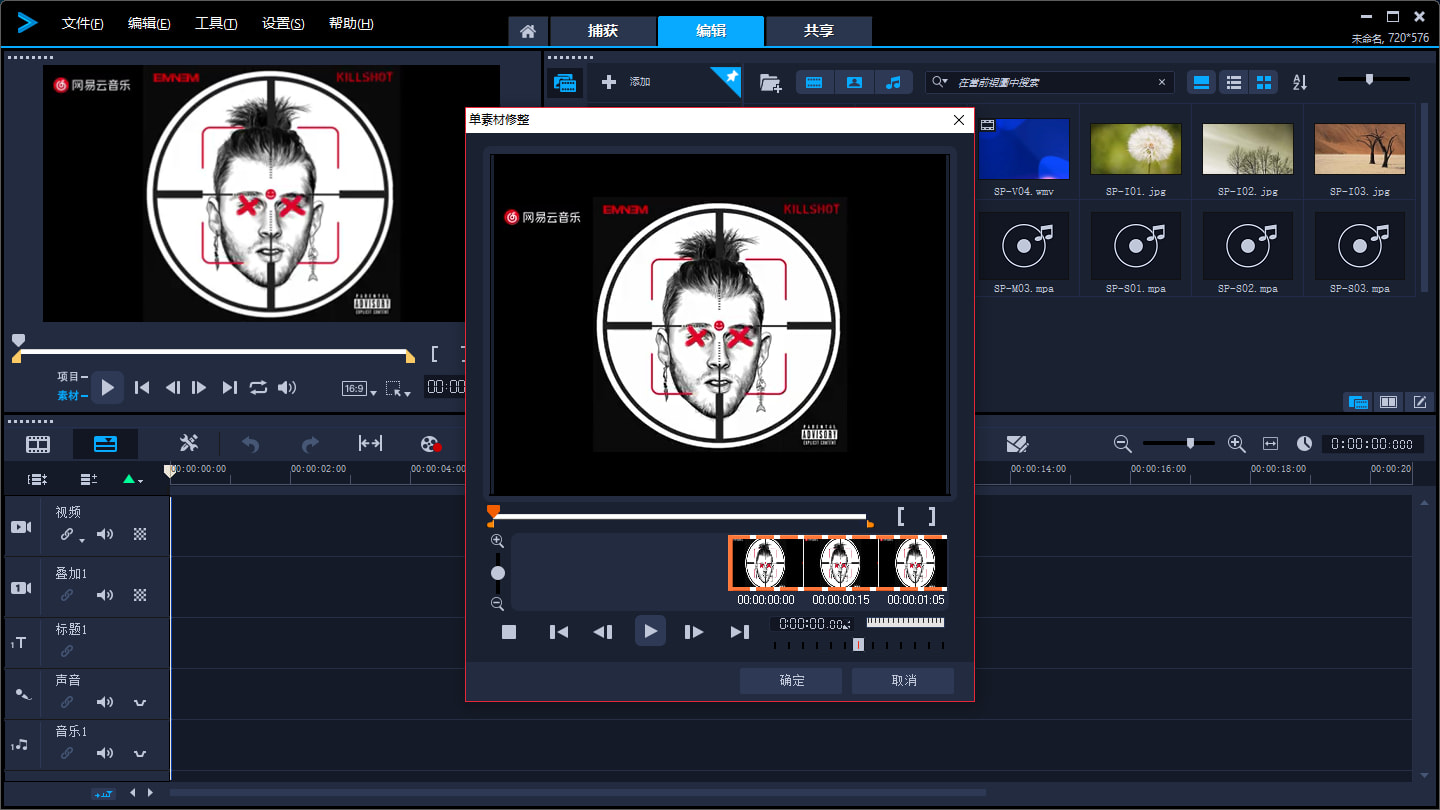Open the customize toolbar tools icon
This screenshot has width=1440, height=810.
point(189,444)
